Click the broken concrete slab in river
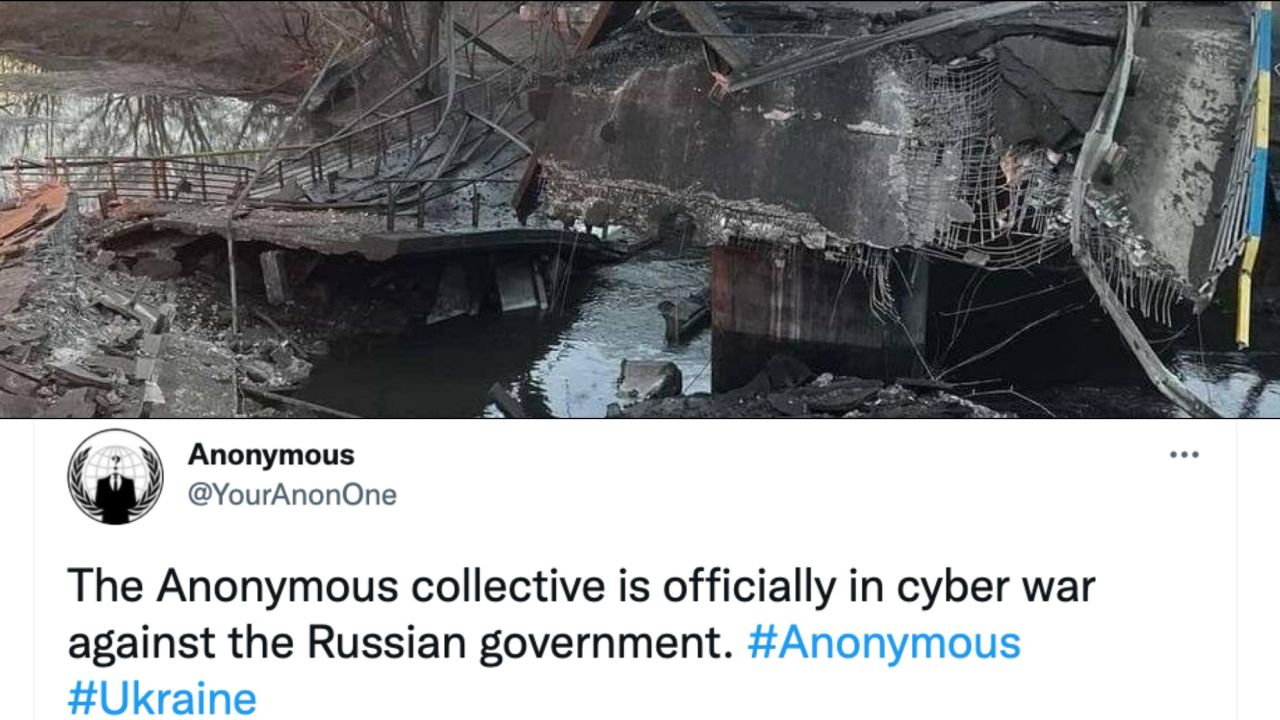Image resolution: width=1280 pixels, height=720 pixels. tap(649, 379)
